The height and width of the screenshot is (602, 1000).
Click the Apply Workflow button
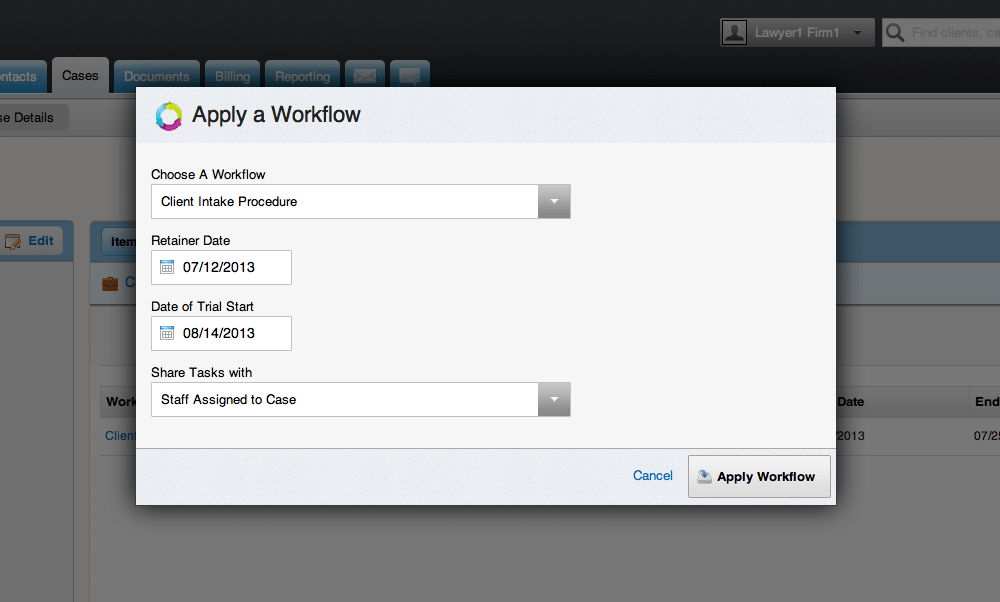coord(759,476)
